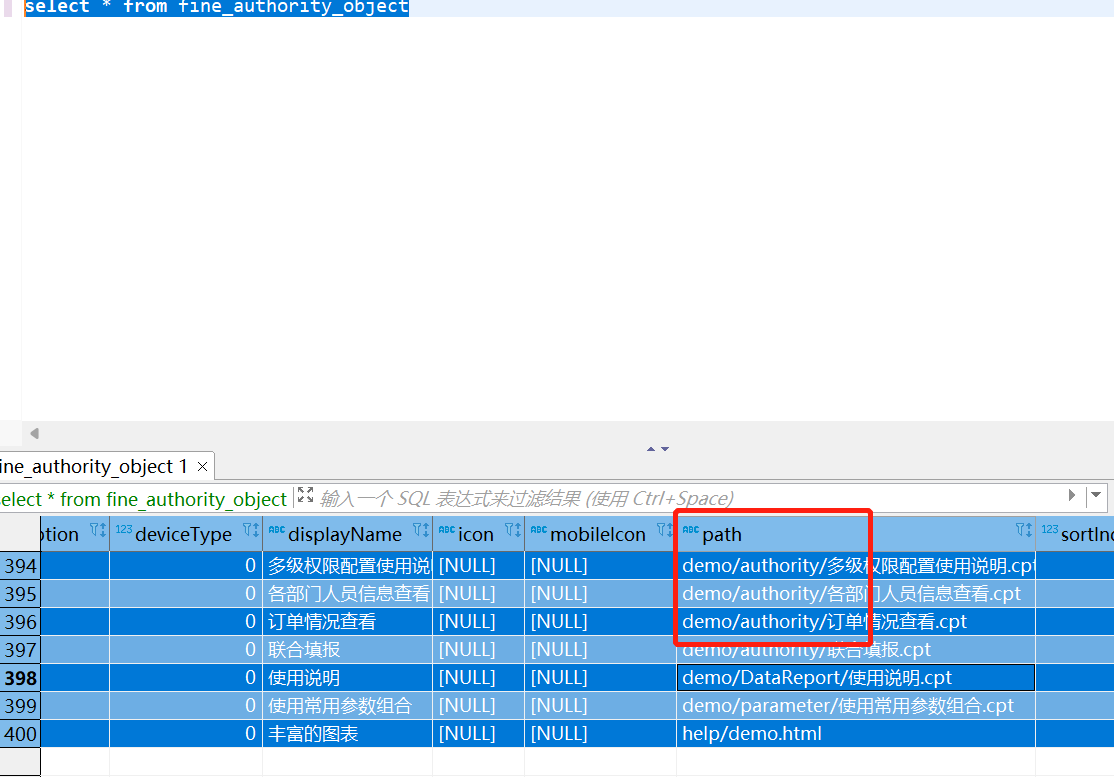Open the filter history dropdown arrow
Image resolution: width=1114 pixels, height=777 pixels.
pyautogui.click(x=1096, y=495)
